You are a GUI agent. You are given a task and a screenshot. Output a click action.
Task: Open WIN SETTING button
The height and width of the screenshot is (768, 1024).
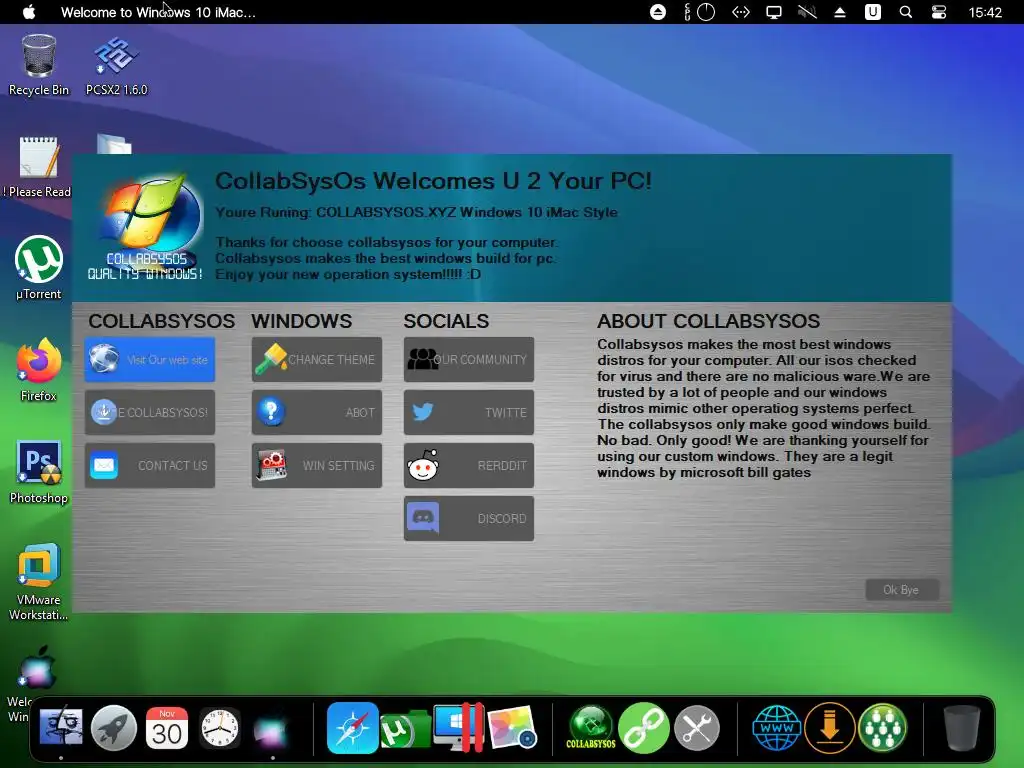click(317, 465)
